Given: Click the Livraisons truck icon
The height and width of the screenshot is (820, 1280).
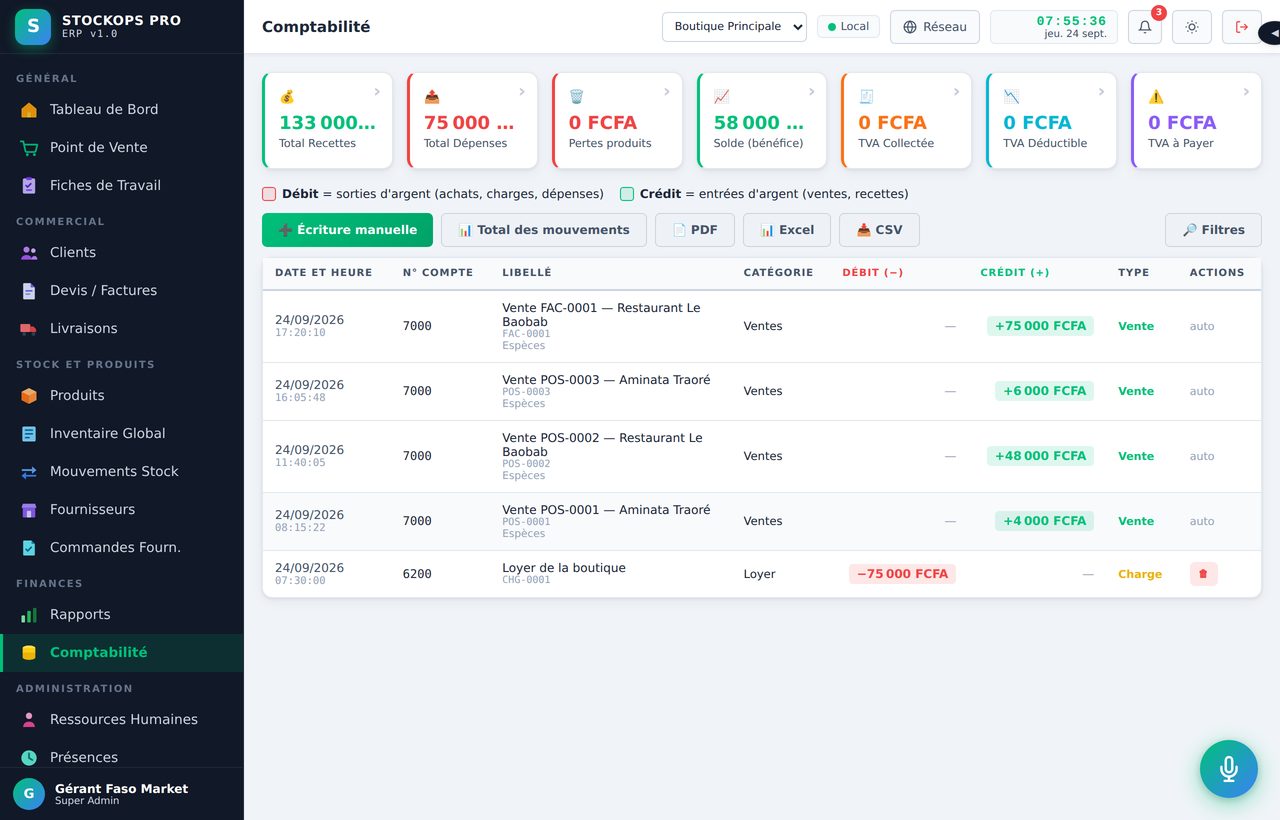Looking at the screenshot, I should 29,329.
